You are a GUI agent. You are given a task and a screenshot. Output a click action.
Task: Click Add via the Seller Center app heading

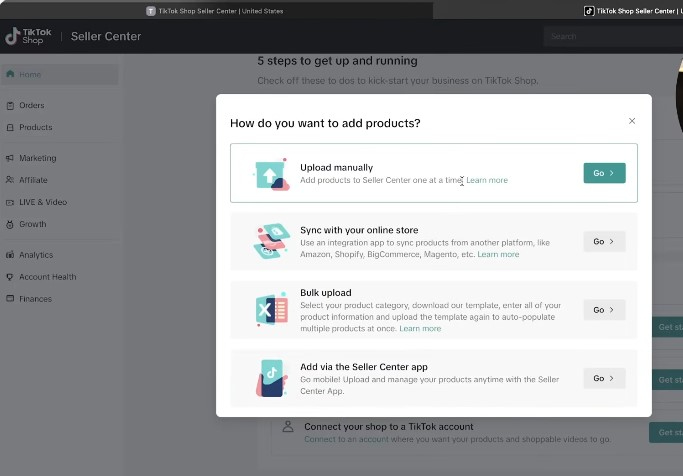tap(364, 367)
